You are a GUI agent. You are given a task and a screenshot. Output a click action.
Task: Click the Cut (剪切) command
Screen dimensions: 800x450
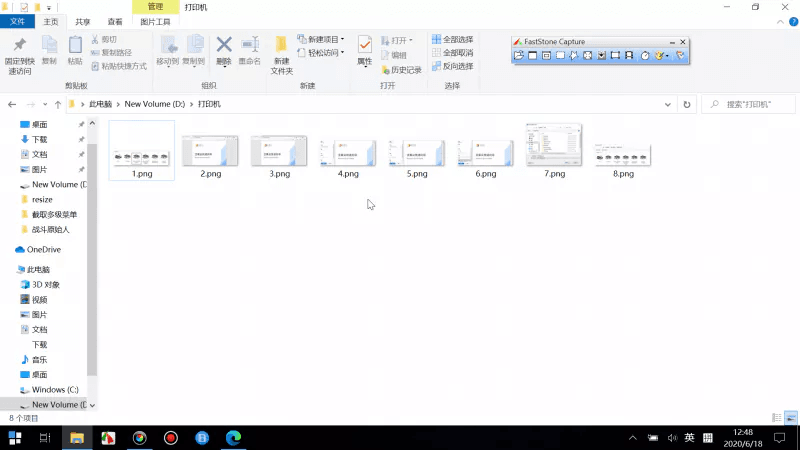click(x=104, y=39)
